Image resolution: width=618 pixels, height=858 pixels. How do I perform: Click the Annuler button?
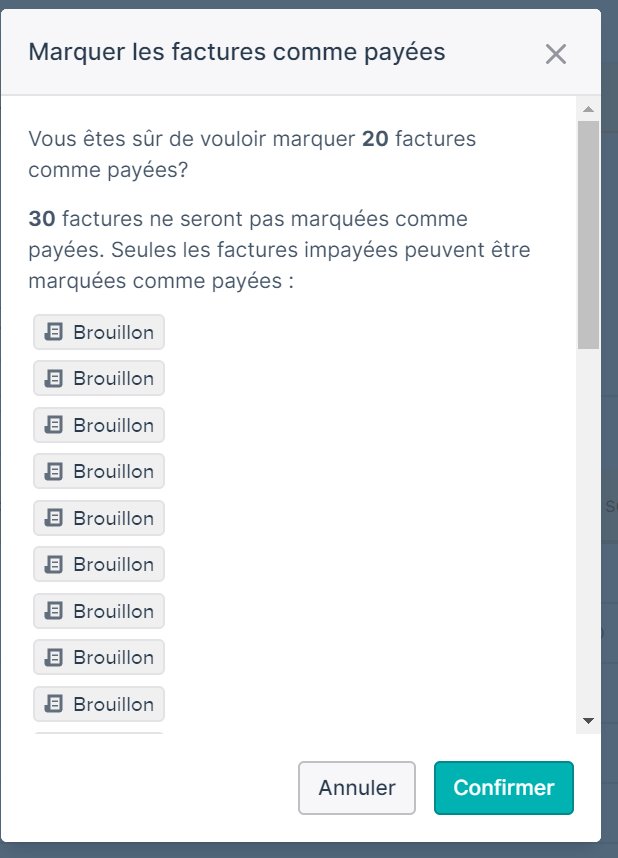(x=357, y=787)
